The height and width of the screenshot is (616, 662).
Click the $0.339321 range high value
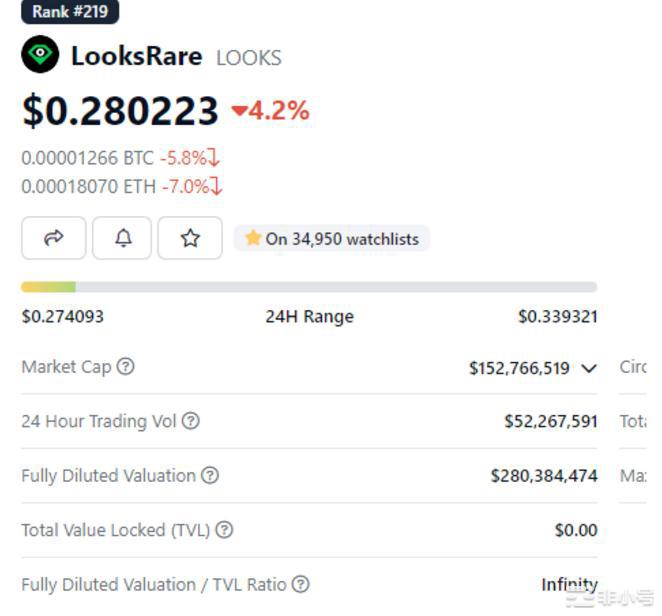[x=557, y=317]
